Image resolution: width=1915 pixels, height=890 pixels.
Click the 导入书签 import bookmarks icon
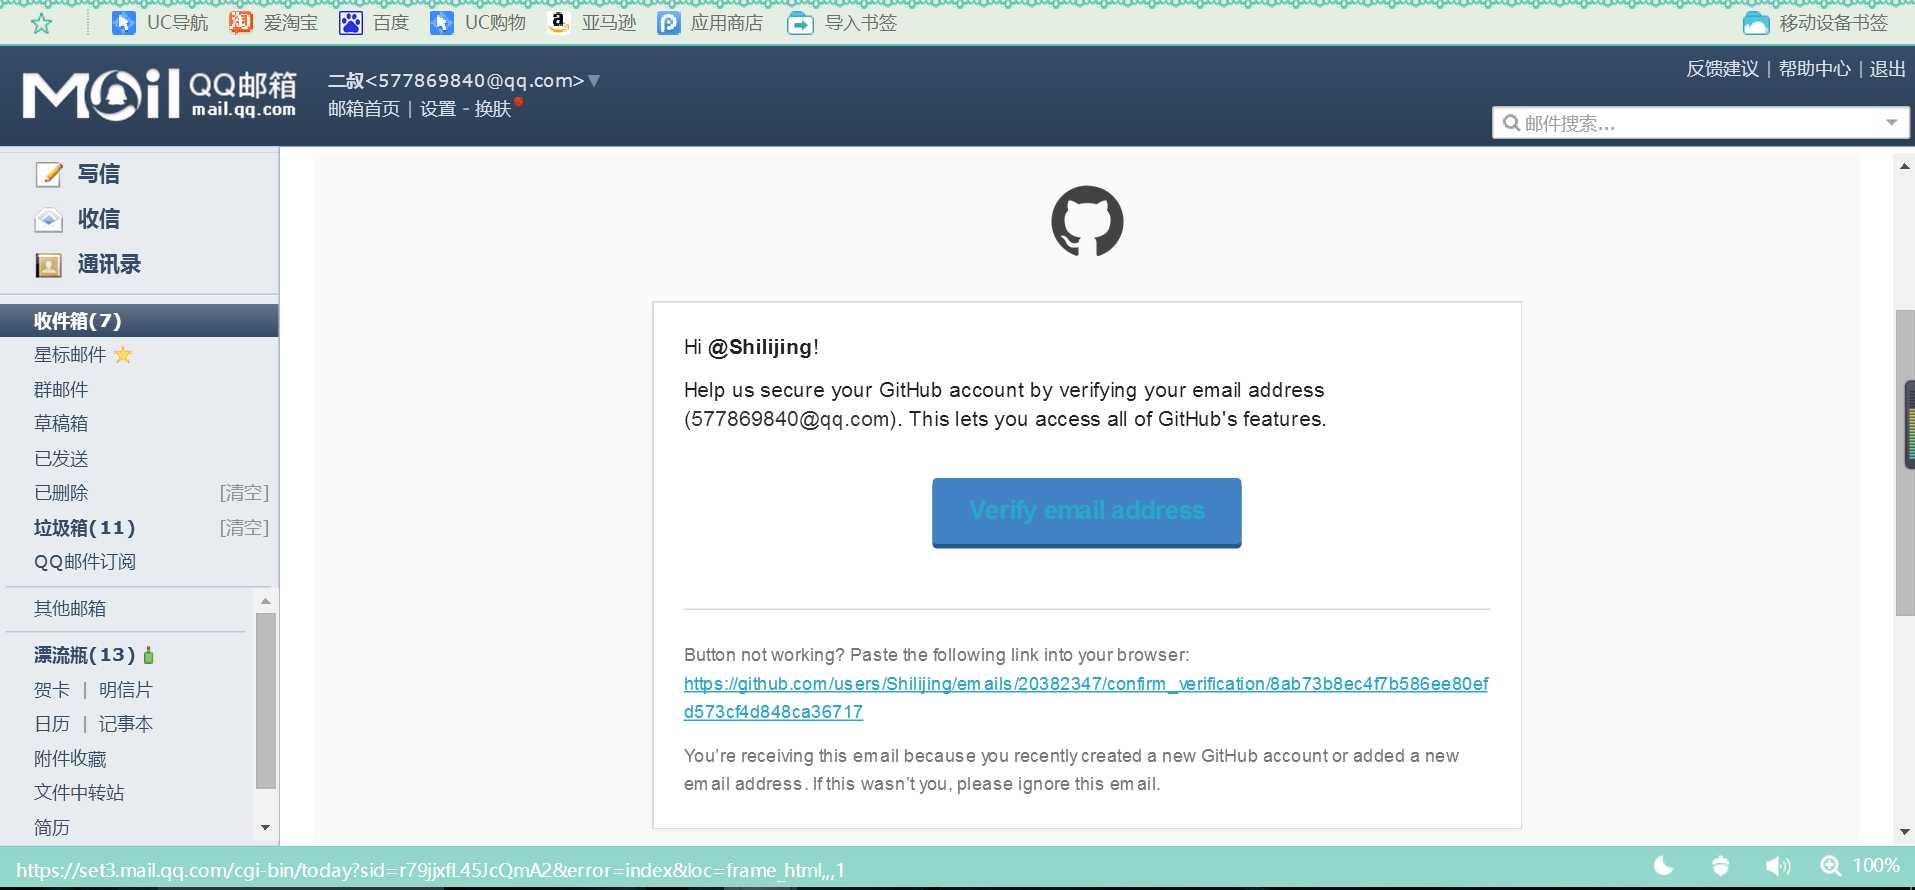pyautogui.click(x=800, y=23)
